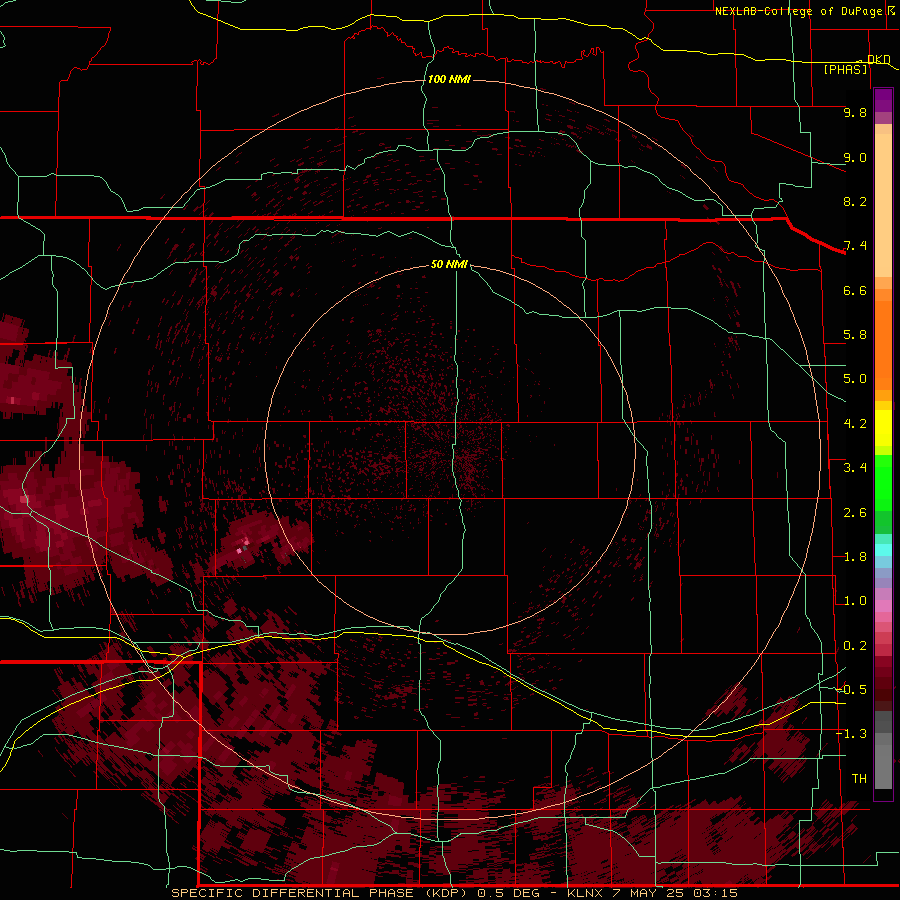Click the 7 MAY 25 date in the caption

point(649,893)
